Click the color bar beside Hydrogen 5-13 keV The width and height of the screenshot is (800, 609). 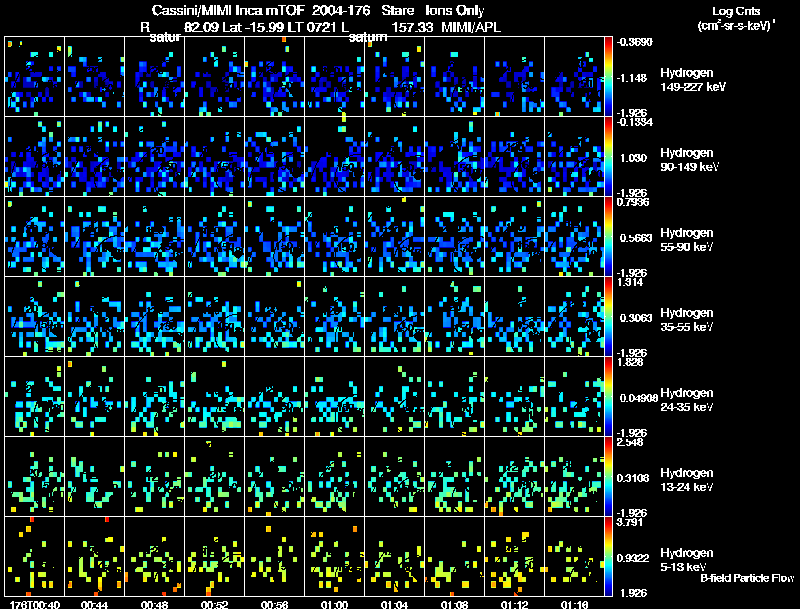[608, 557]
